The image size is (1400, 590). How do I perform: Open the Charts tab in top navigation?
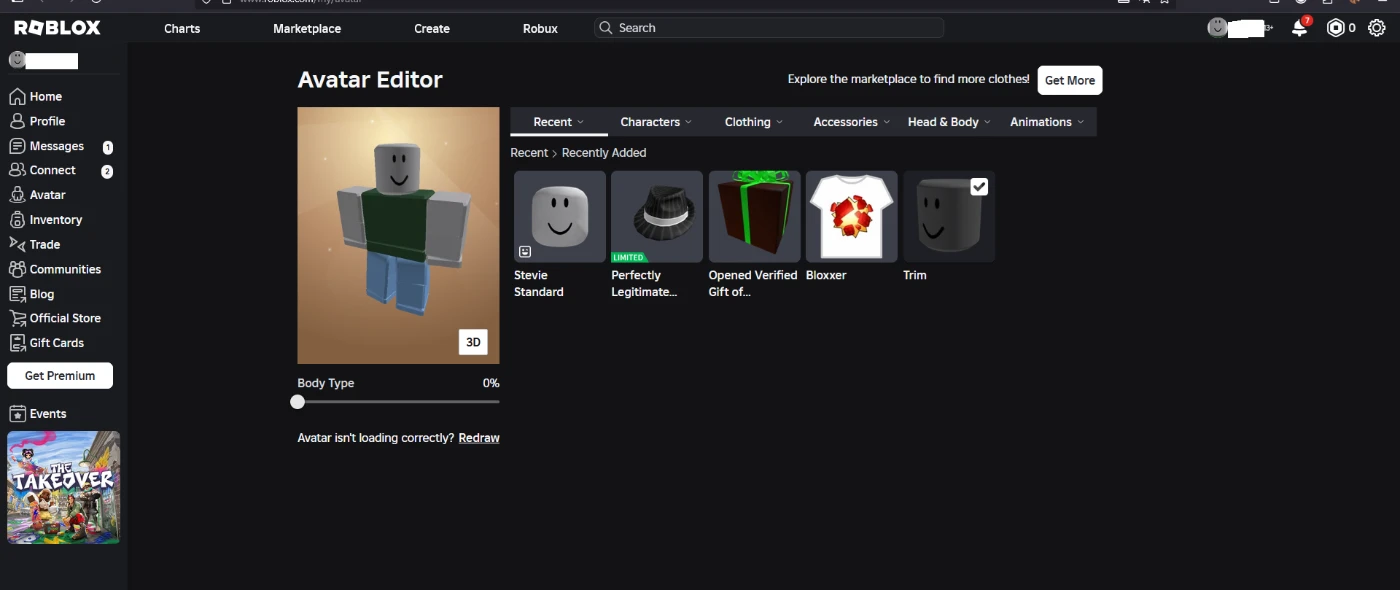pos(182,28)
